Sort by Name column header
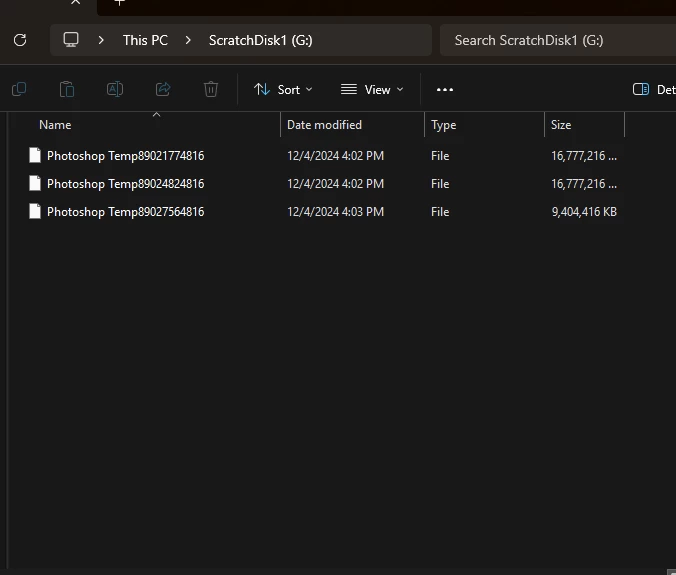 coord(55,125)
